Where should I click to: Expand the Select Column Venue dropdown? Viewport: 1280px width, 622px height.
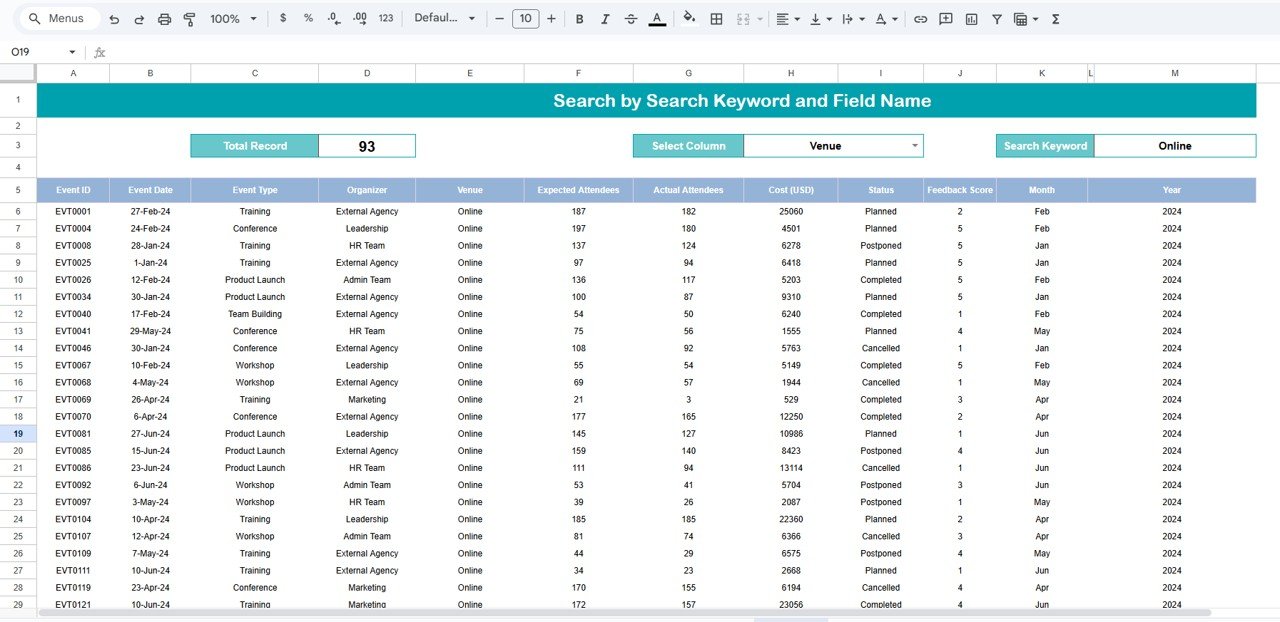tap(914, 146)
